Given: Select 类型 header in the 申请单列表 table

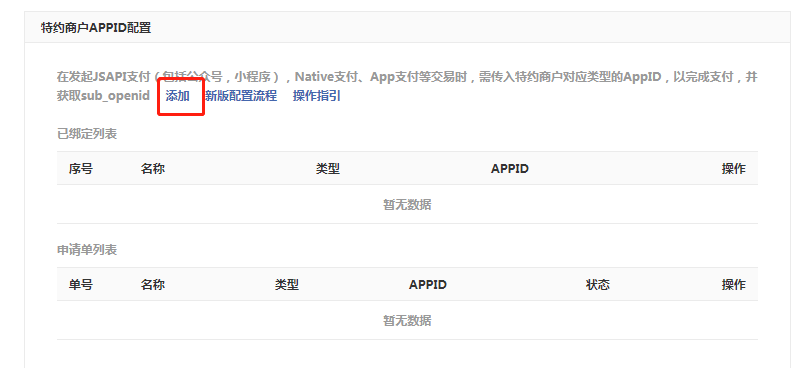Looking at the screenshot, I should [x=287, y=284].
